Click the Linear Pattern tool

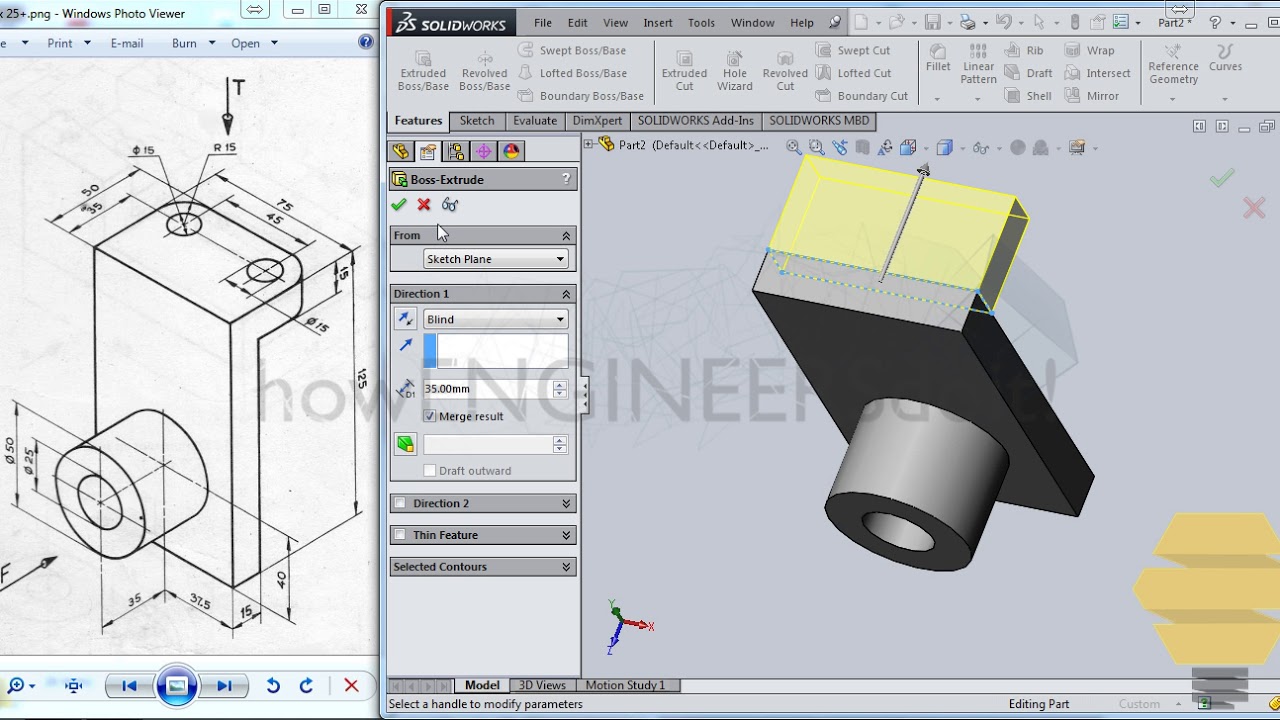[x=978, y=65]
